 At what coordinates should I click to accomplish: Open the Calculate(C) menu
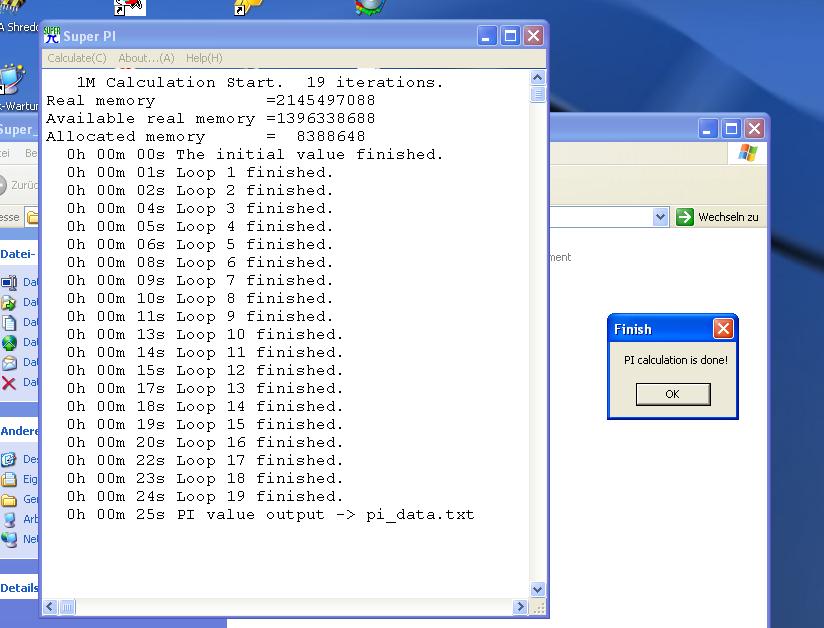pos(77,58)
